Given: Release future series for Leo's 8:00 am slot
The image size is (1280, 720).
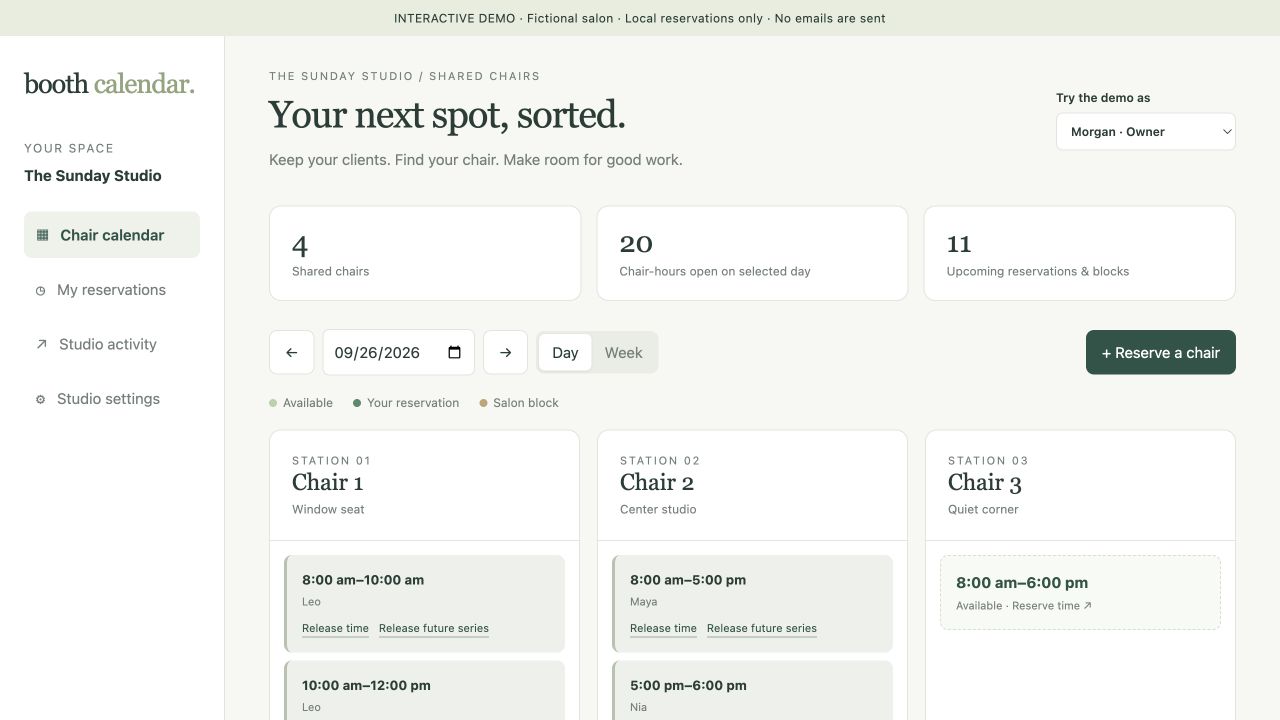Looking at the screenshot, I should click(434, 628).
